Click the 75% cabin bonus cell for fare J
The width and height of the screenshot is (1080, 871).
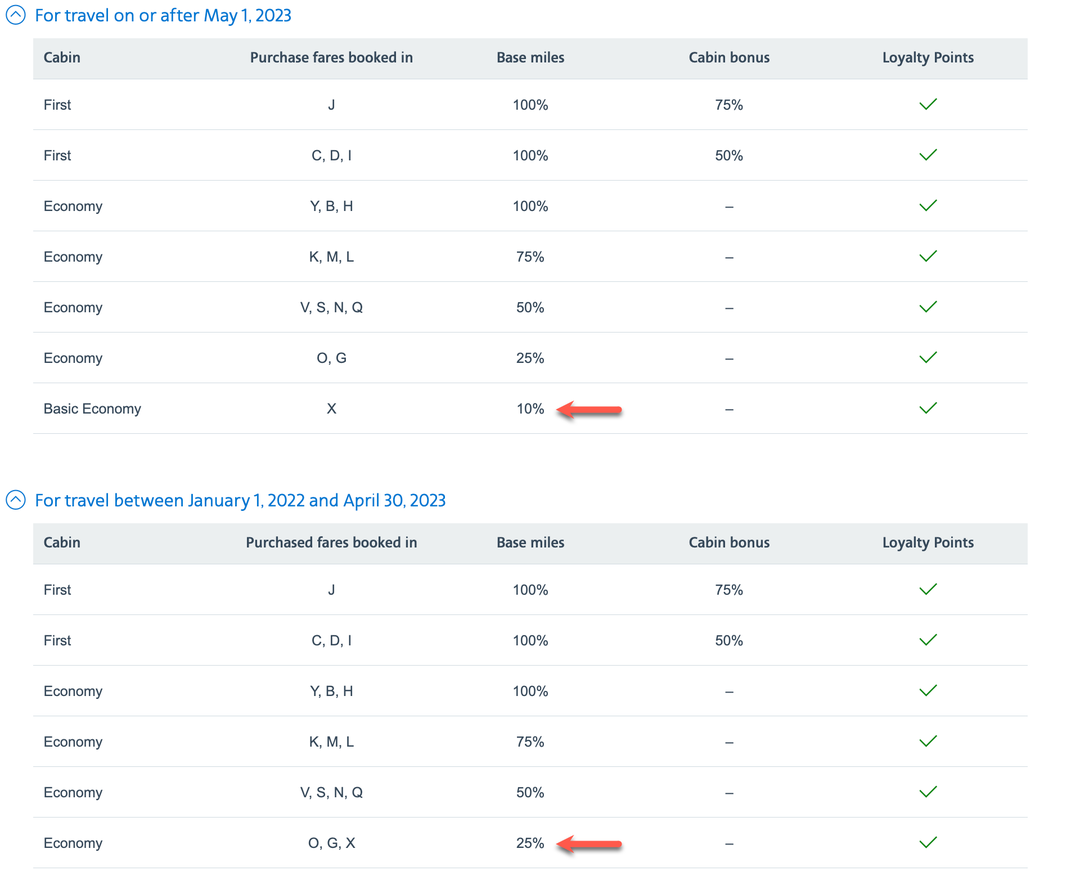729,104
